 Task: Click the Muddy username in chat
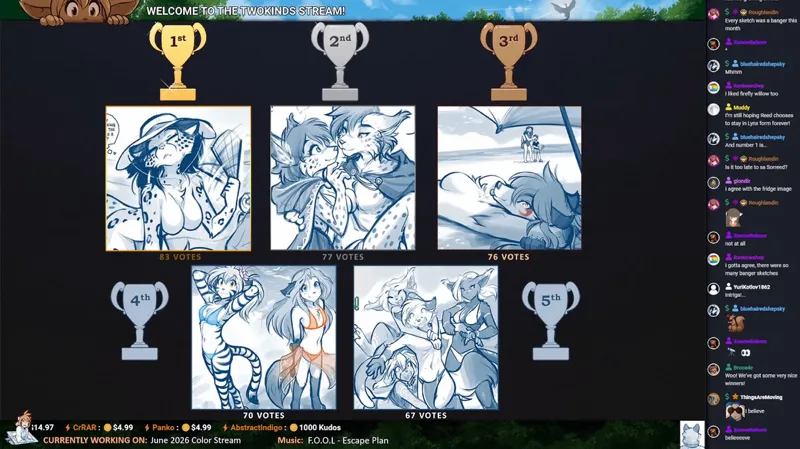[741, 108]
